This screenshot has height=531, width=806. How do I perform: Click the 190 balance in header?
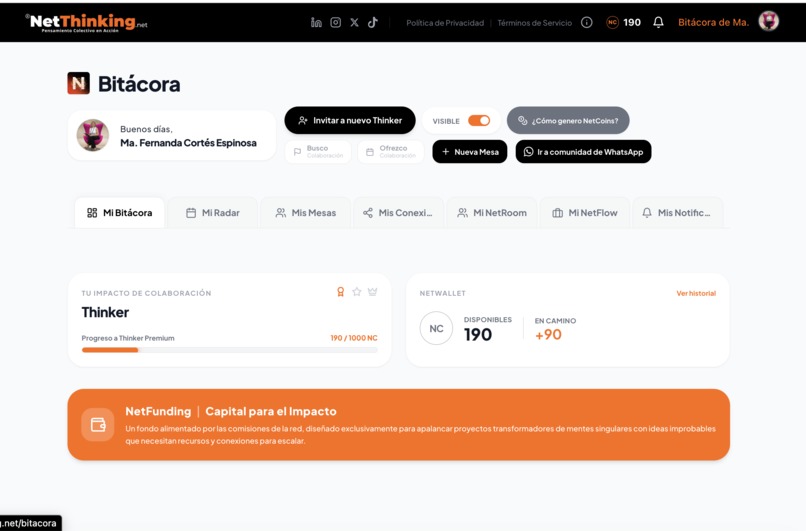(x=632, y=22)
